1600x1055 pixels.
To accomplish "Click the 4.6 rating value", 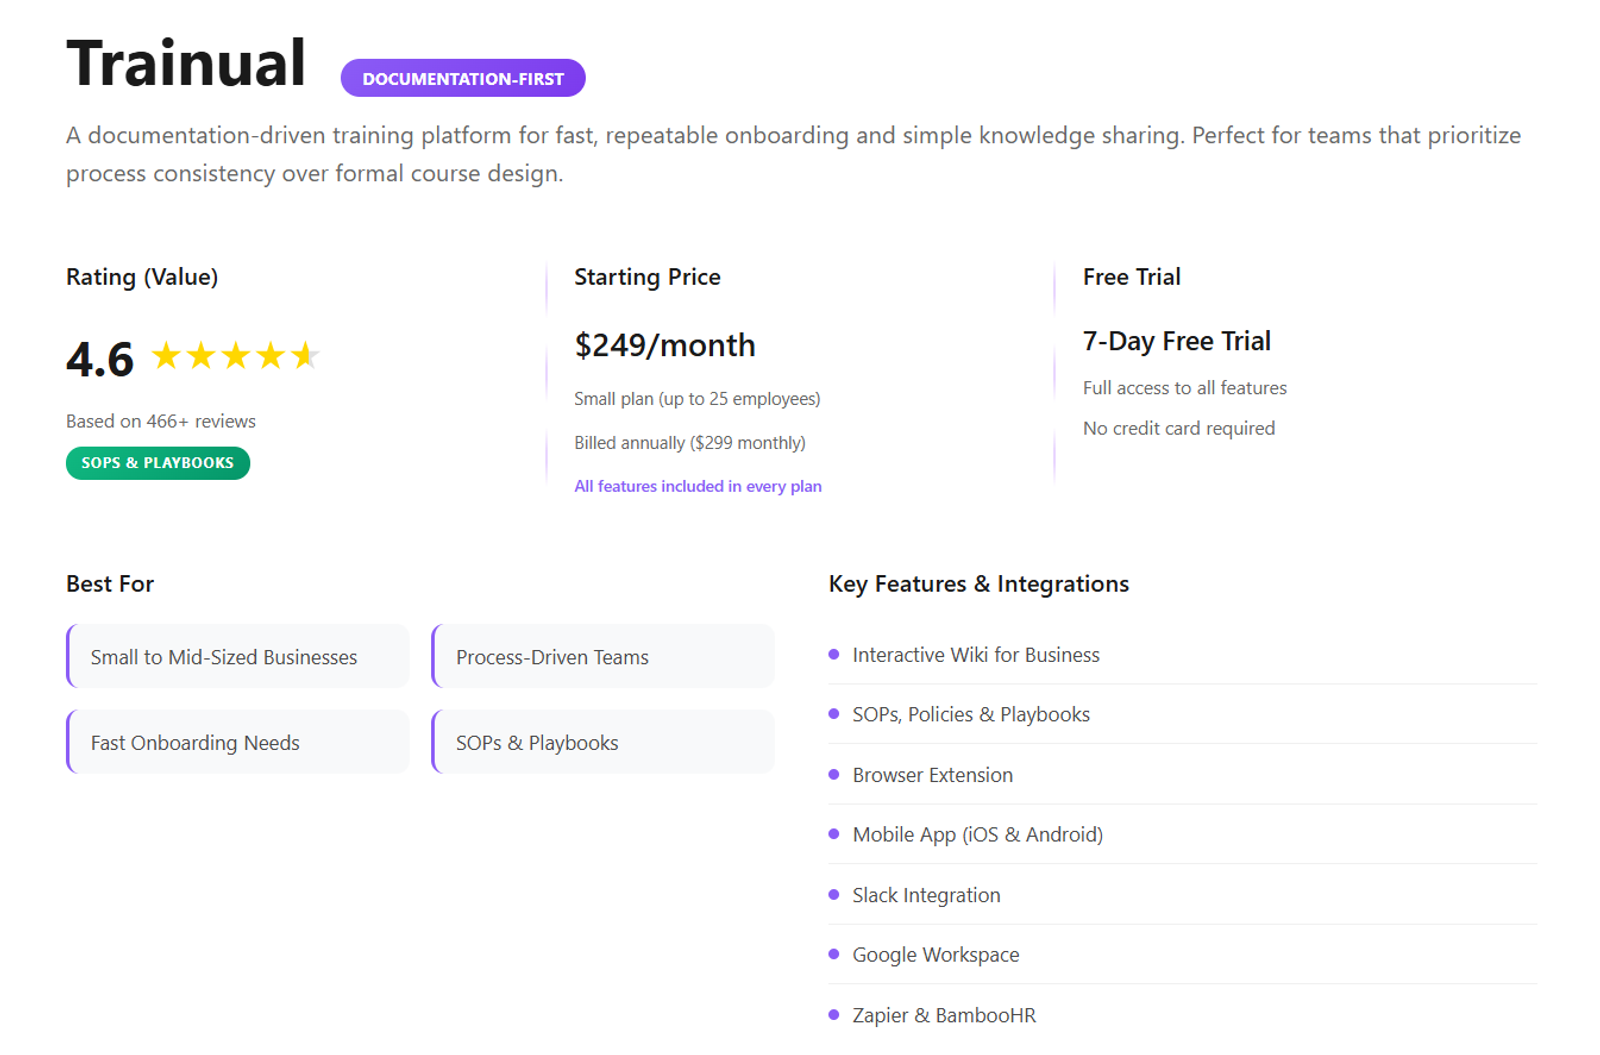I will coord(100,359).
